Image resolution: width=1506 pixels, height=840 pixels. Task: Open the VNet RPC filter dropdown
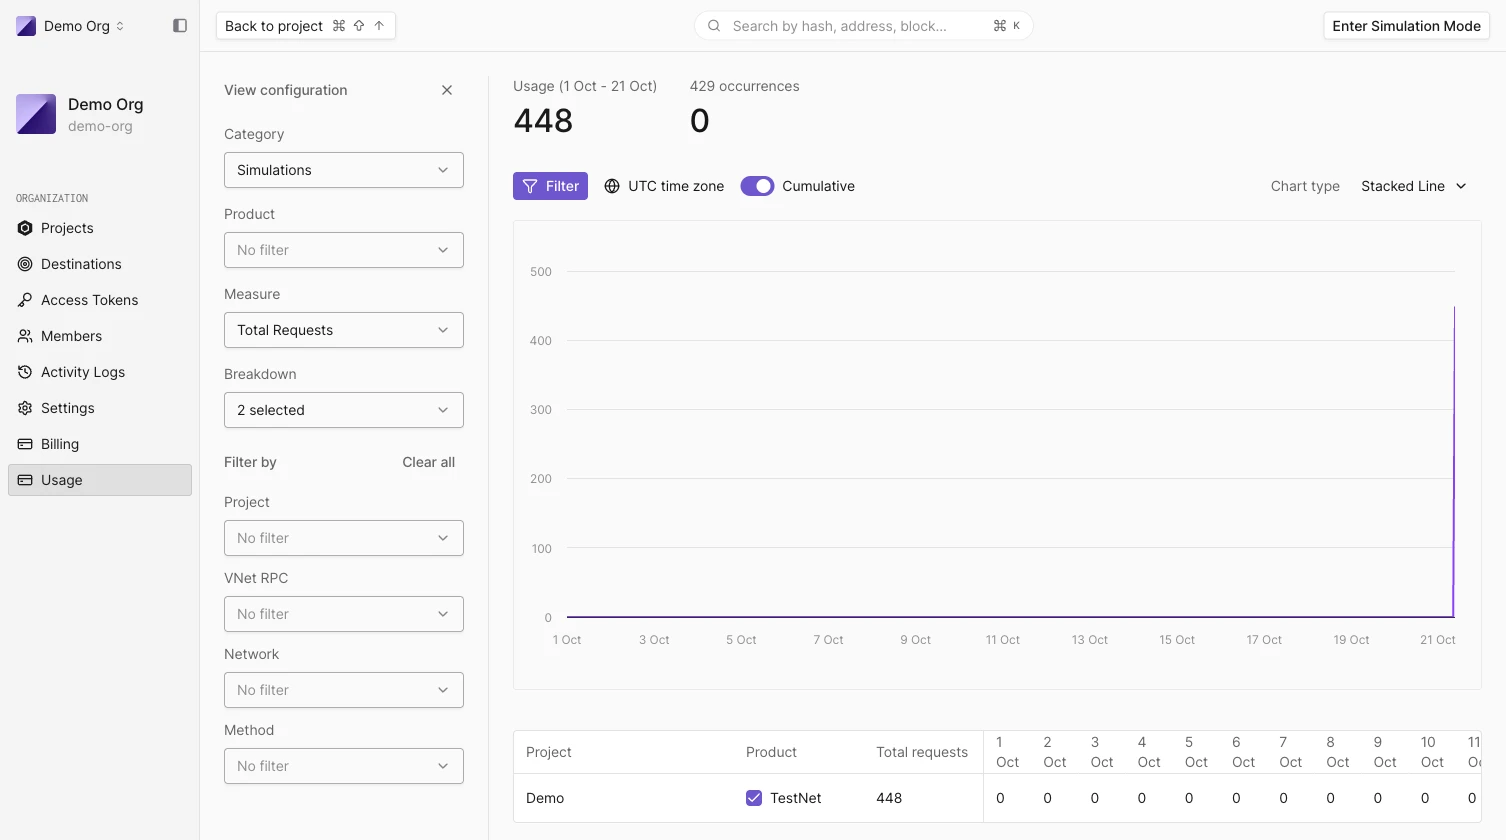[344, 614]
